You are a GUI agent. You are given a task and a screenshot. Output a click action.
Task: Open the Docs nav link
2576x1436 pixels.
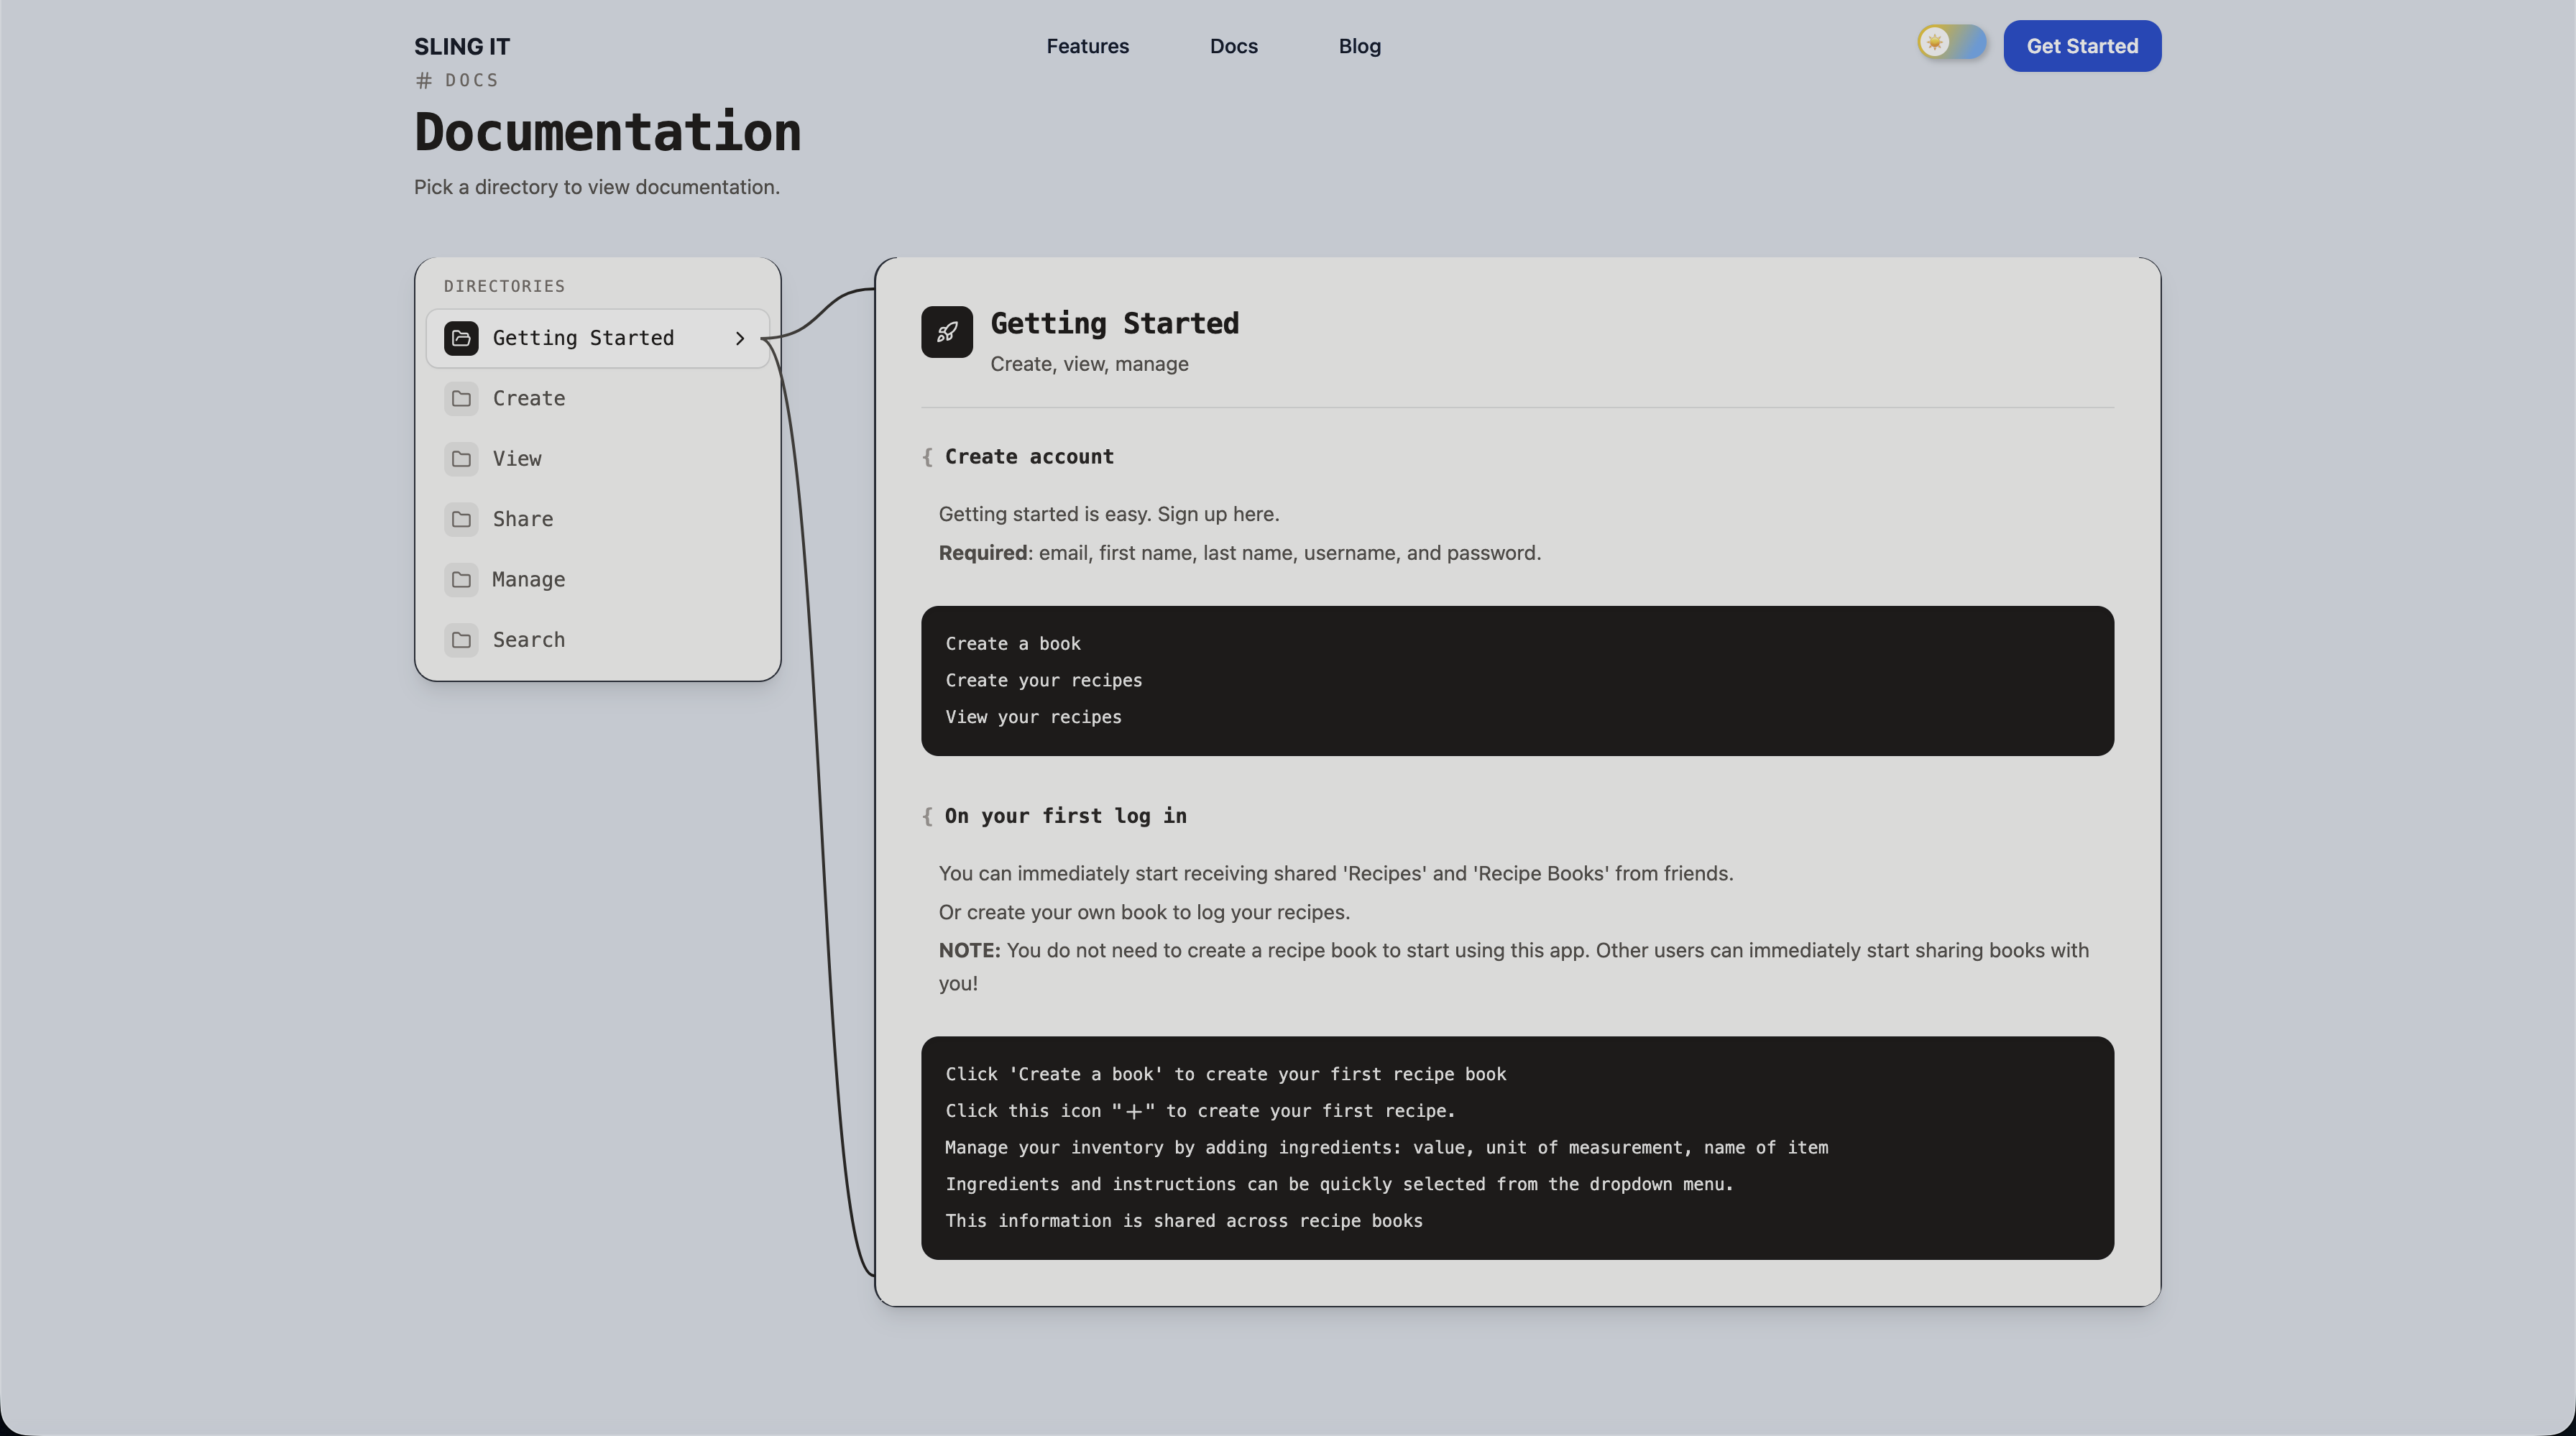point(1233,46)
